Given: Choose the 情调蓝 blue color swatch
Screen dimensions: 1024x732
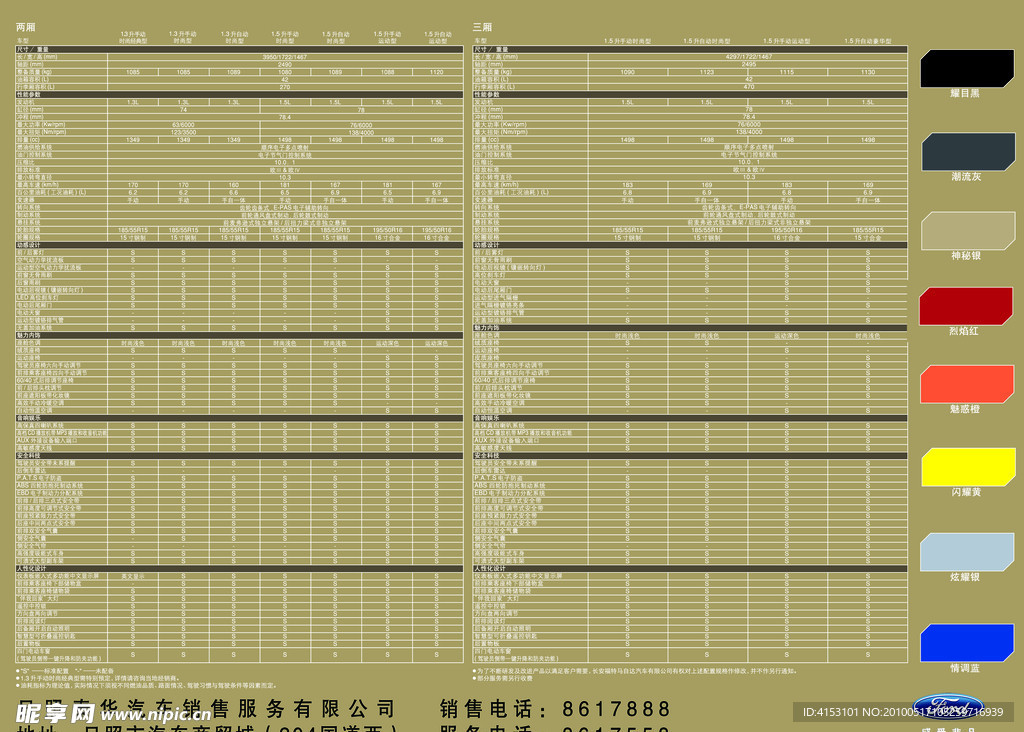Looking at the screenshot, I should (967, 643).
